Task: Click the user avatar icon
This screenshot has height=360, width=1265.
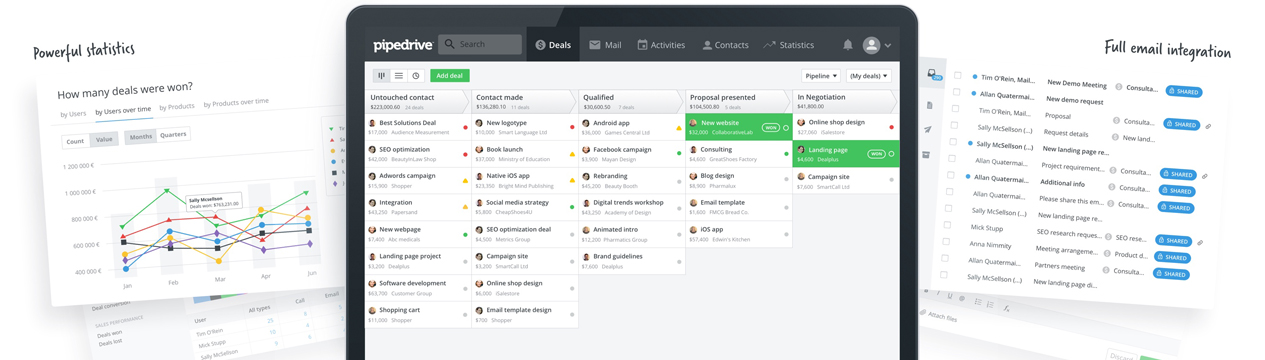Action: pos(872,45)
